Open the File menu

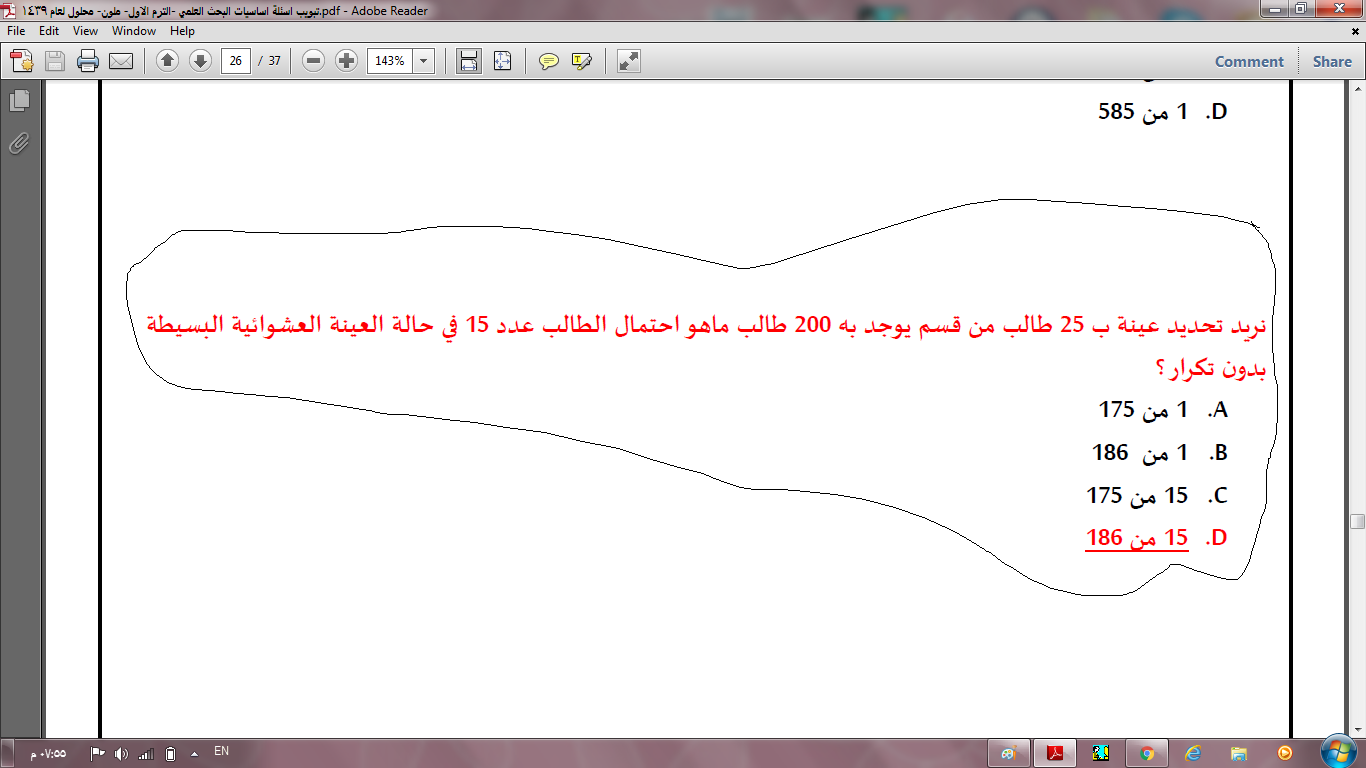tap(16, 31)
